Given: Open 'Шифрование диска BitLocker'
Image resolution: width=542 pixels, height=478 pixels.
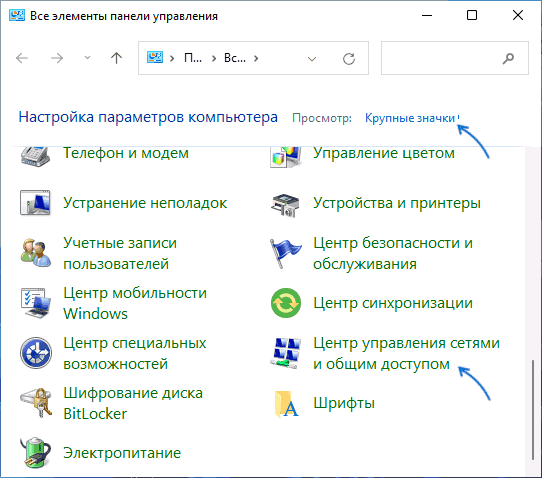Looking at the screenshot, I should point(133,403).
